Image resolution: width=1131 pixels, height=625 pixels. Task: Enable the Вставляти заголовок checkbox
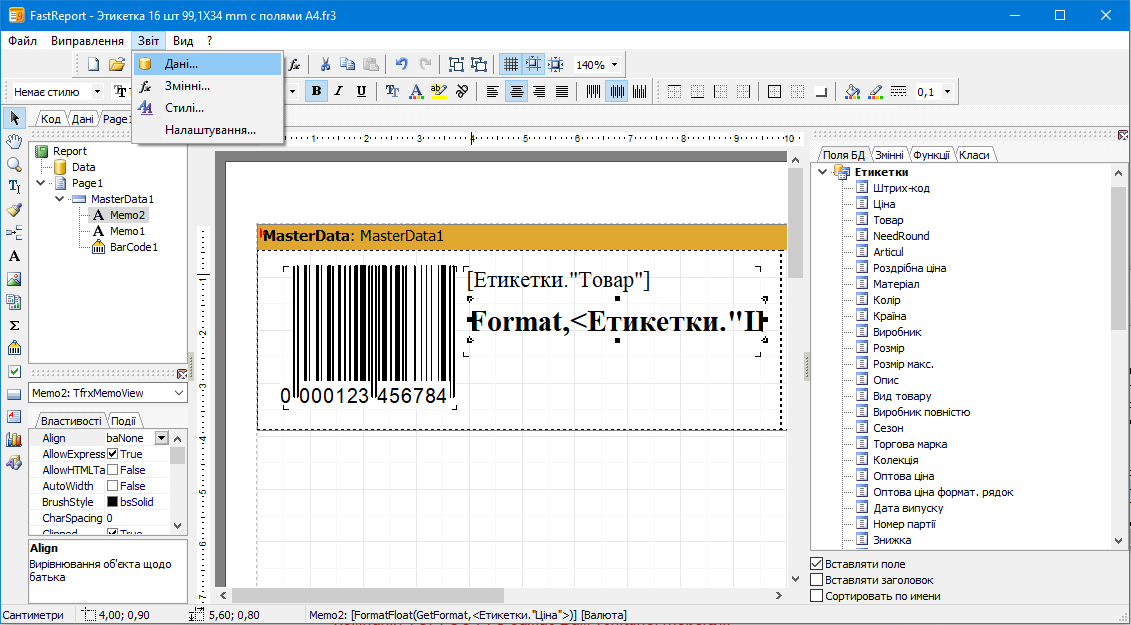817,579
